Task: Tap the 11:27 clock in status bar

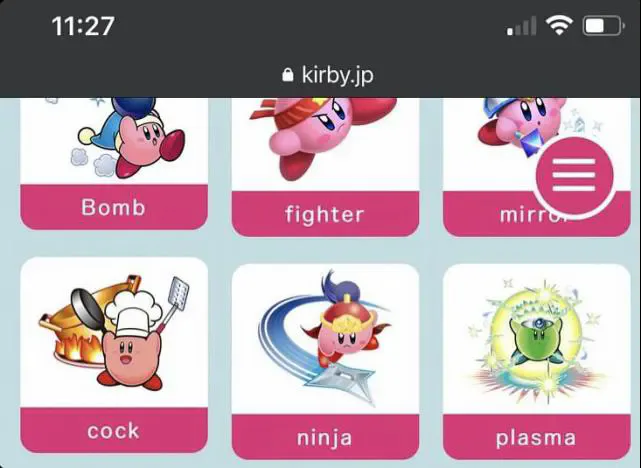Action: click(x=83, y=26)
